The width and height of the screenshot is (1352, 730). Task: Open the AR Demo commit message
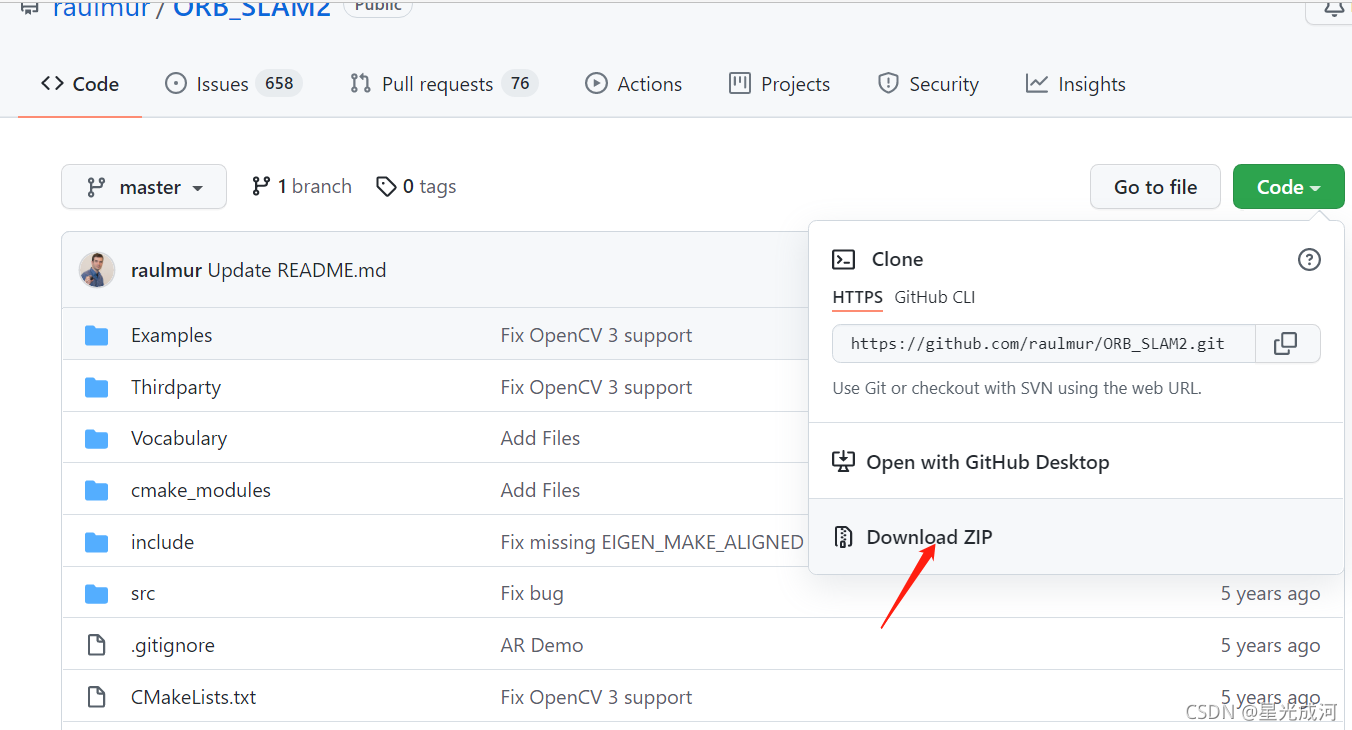click(x=542, y=645)
